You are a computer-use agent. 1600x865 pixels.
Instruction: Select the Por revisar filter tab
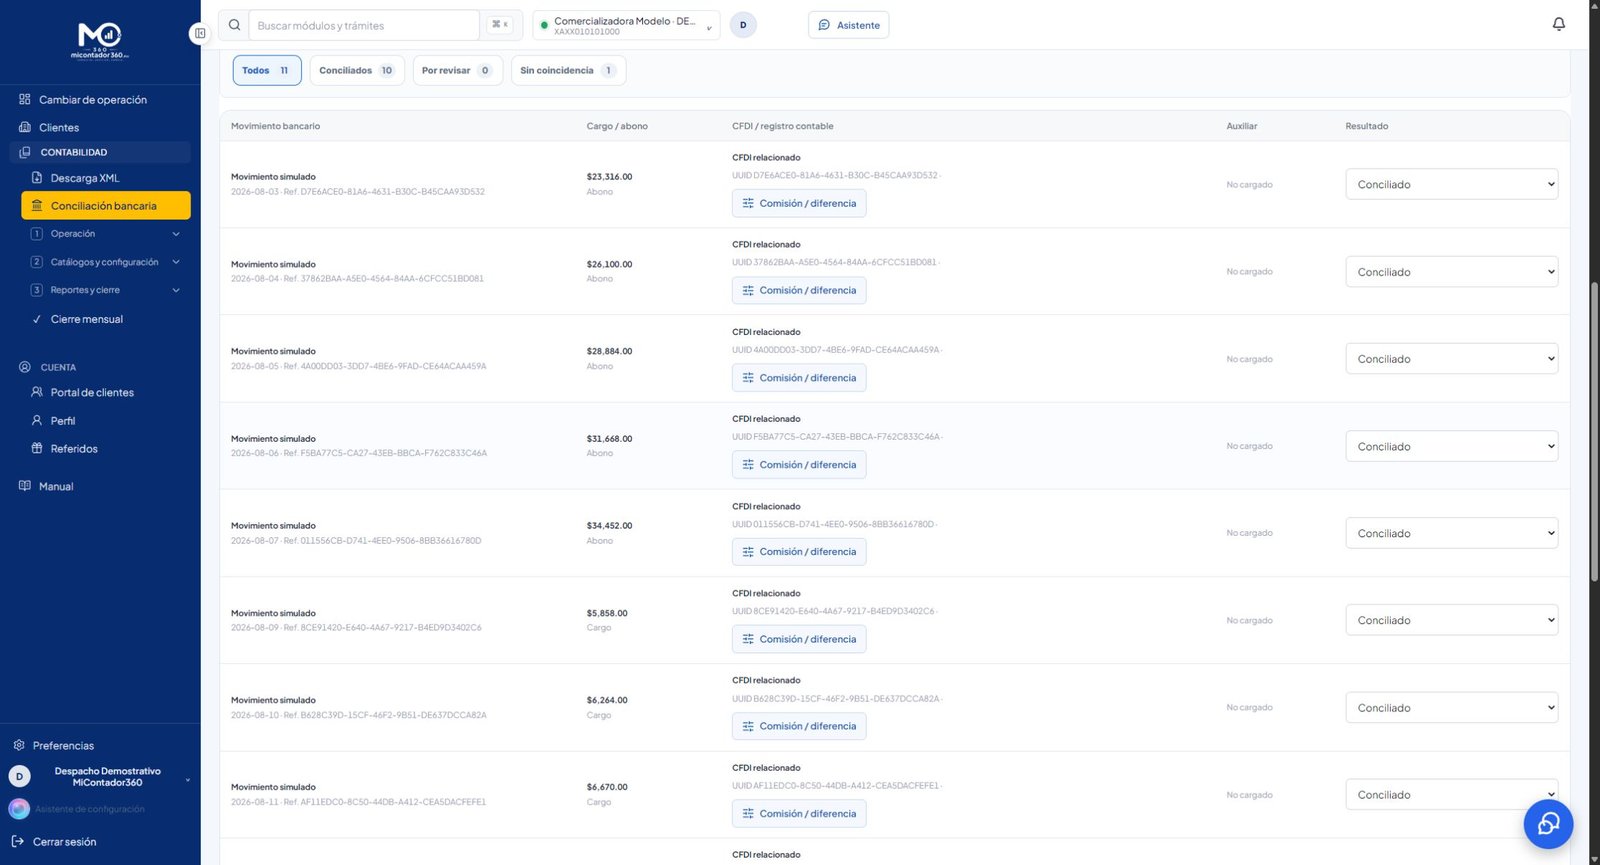tap(457, 70)
